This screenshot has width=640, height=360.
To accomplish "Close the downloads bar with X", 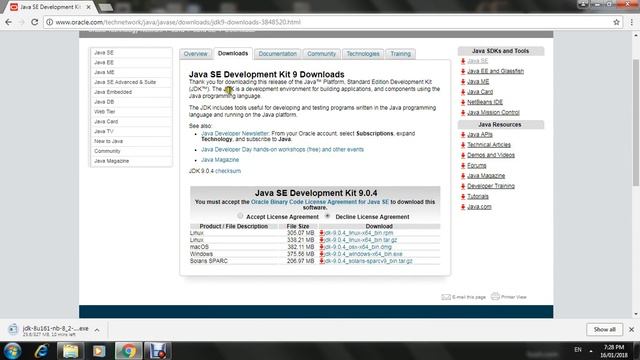I will click(x=631, y=329).
